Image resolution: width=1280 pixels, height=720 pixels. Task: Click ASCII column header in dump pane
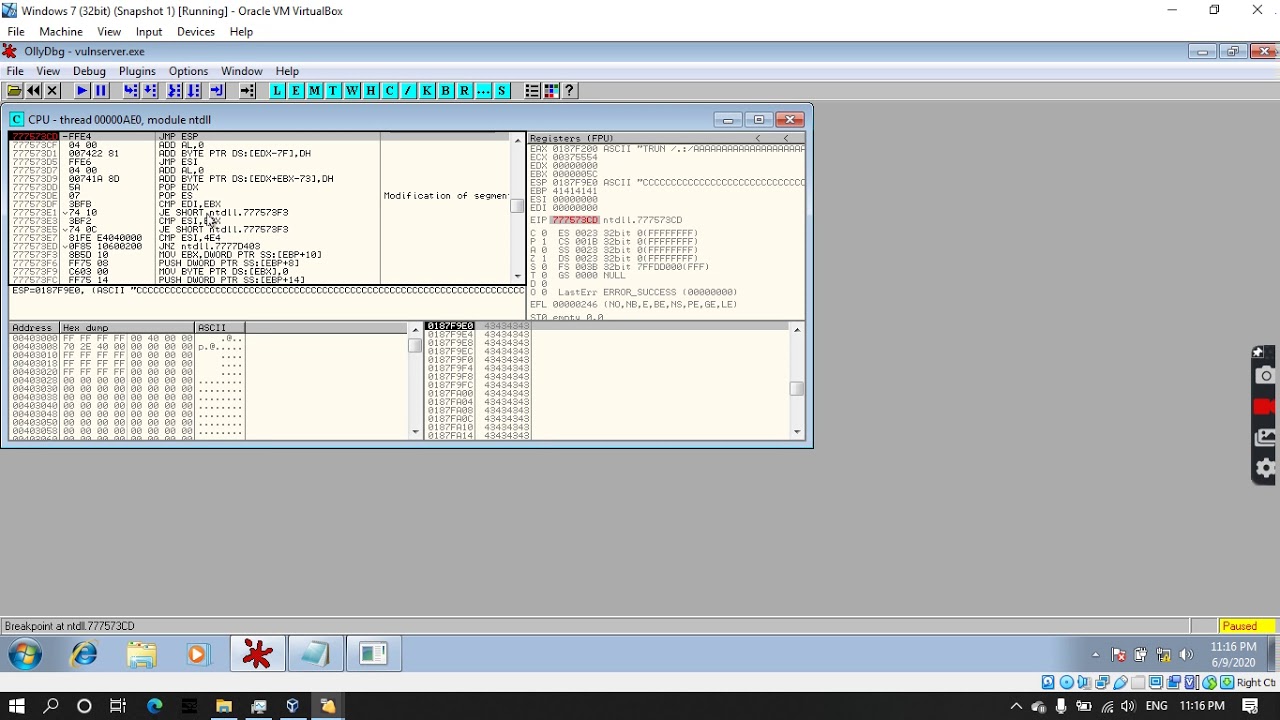tap(219, 328)
